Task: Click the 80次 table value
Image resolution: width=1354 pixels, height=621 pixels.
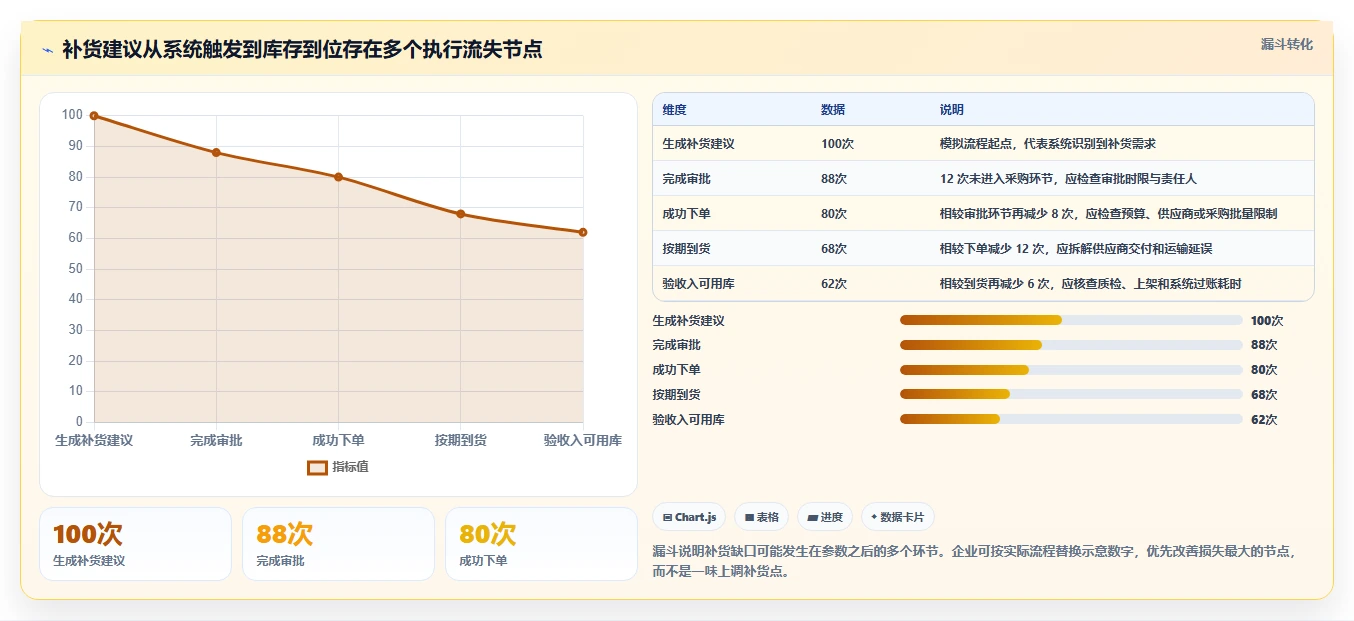Action: coord(834,214)
